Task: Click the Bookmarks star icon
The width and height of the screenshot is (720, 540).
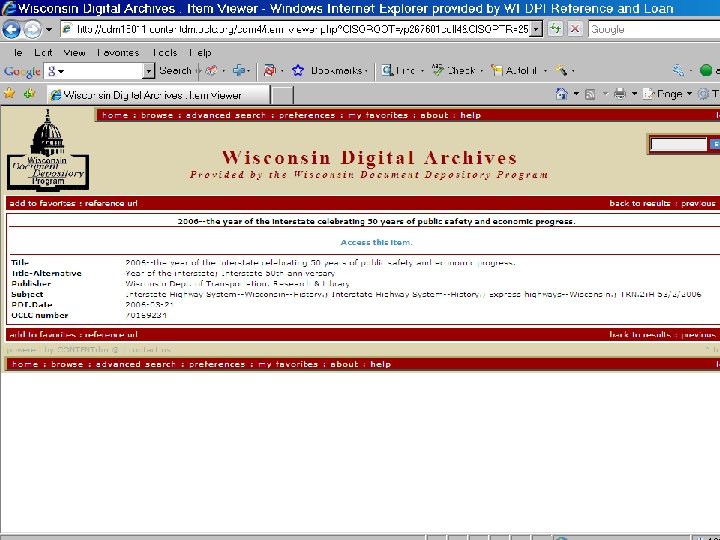Action: (298, 70)
